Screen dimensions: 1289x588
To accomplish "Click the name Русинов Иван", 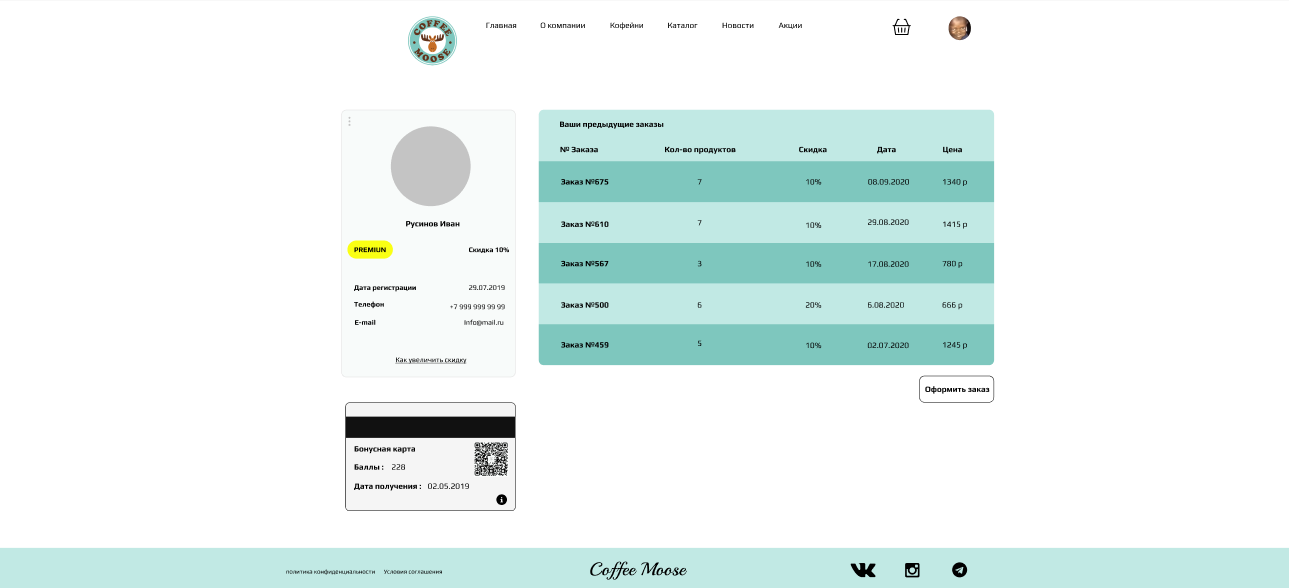I will tap(433, 224).
